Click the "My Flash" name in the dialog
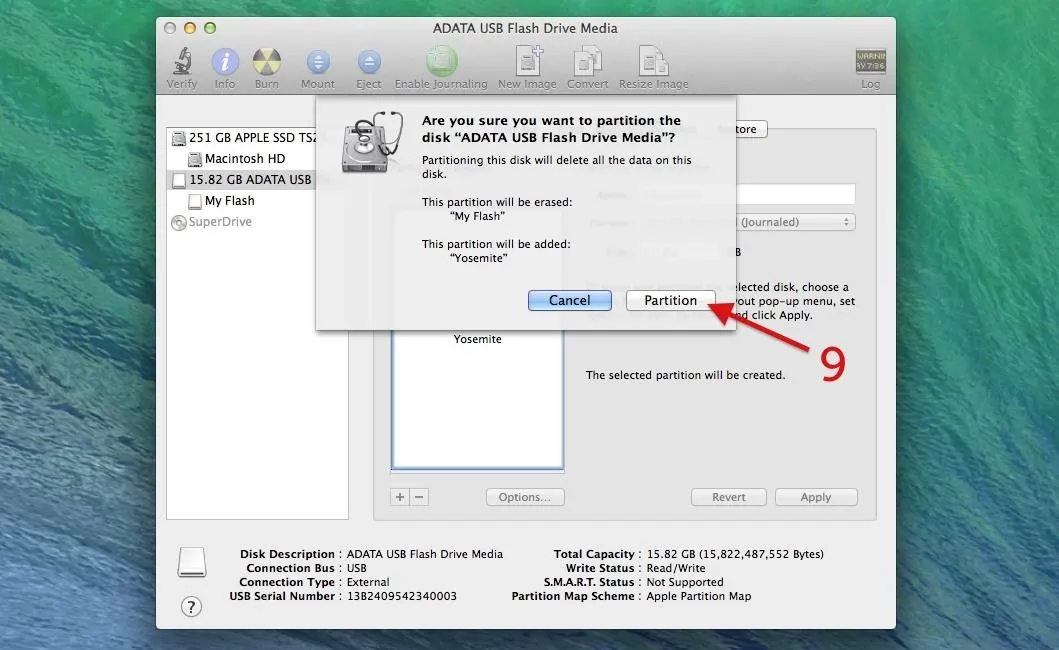1059x650 pixels. 477,216
